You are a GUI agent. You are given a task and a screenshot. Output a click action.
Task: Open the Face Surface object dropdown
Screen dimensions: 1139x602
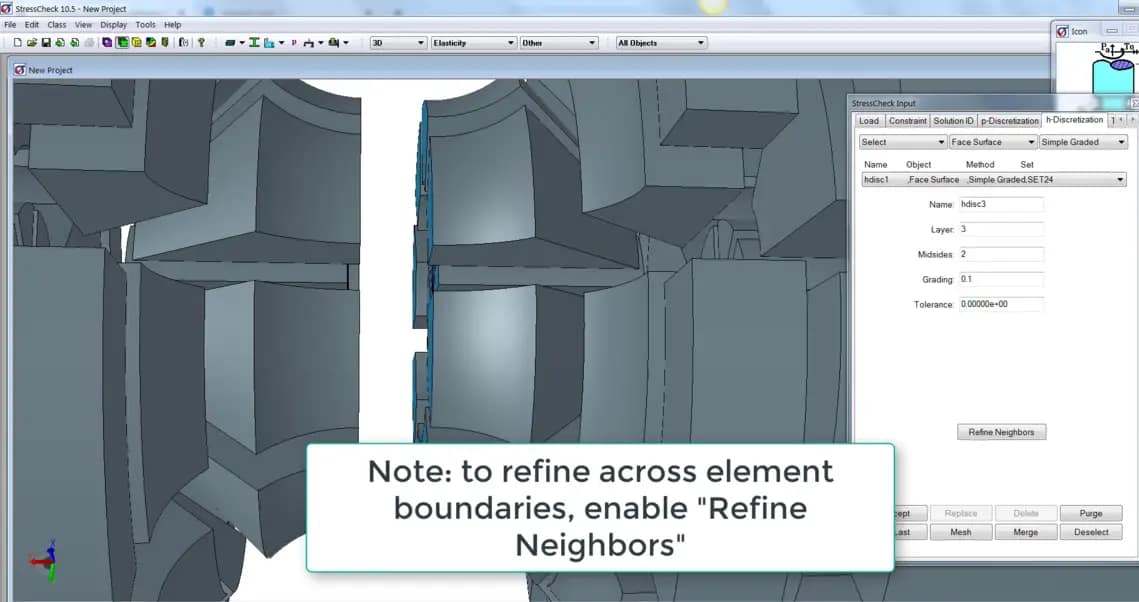991,142
